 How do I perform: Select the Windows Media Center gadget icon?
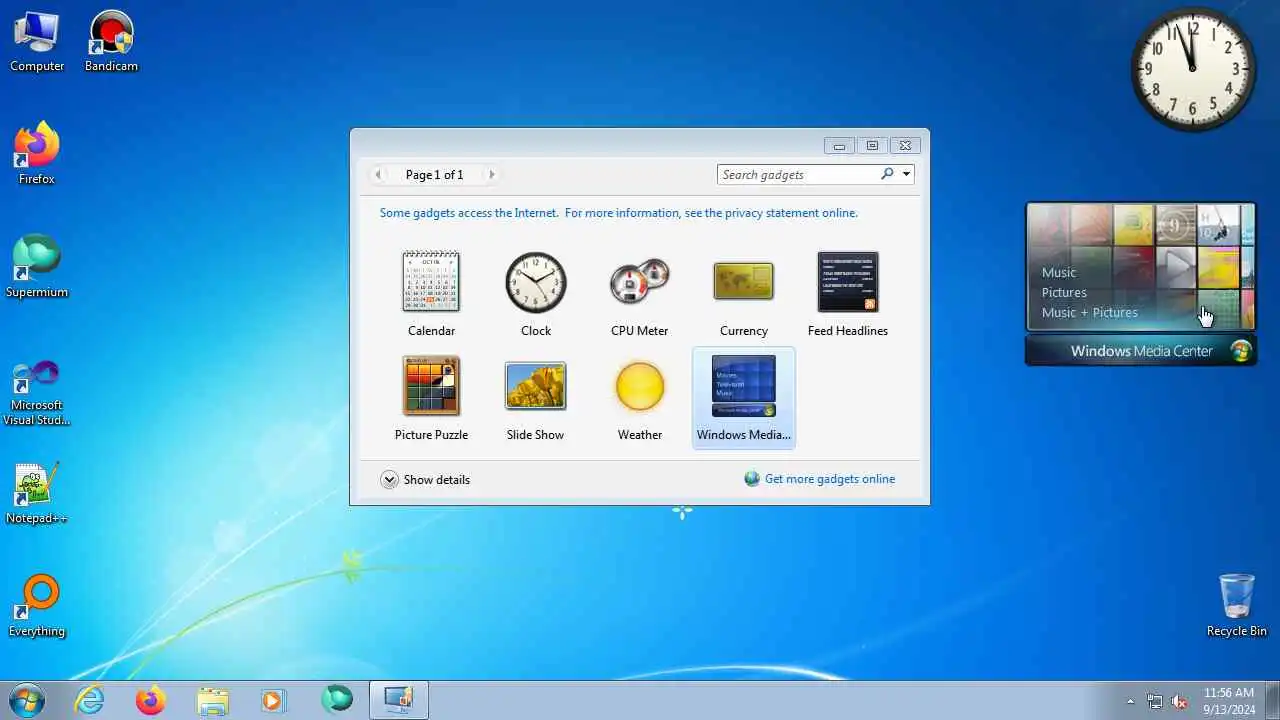tap(744, 386)
